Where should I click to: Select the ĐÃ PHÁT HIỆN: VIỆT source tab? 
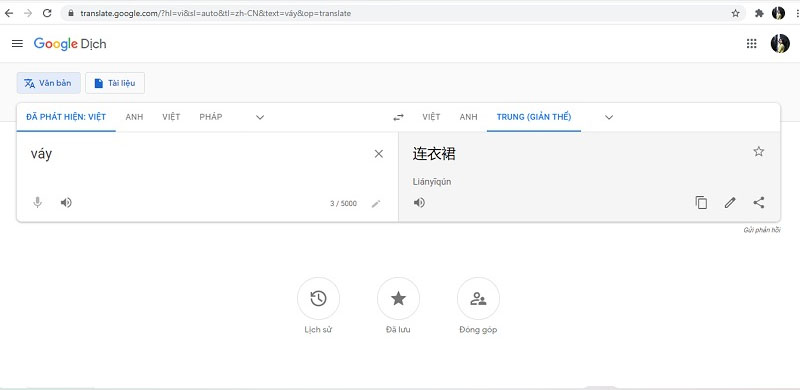pyautogui.click(x=66, y=117)
